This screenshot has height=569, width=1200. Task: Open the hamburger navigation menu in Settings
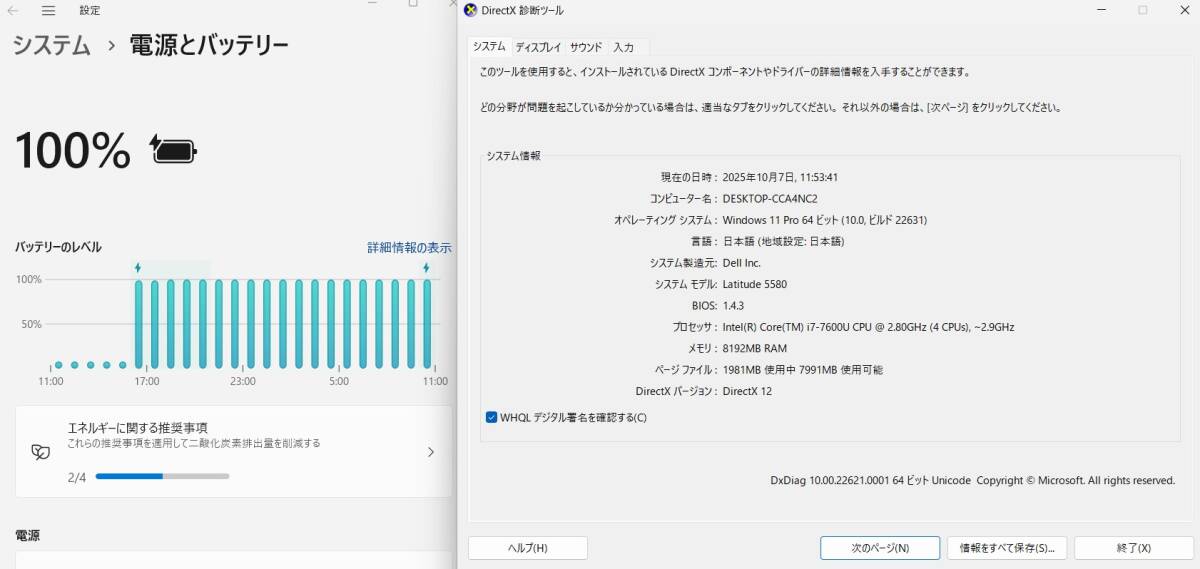pos(48,11)
